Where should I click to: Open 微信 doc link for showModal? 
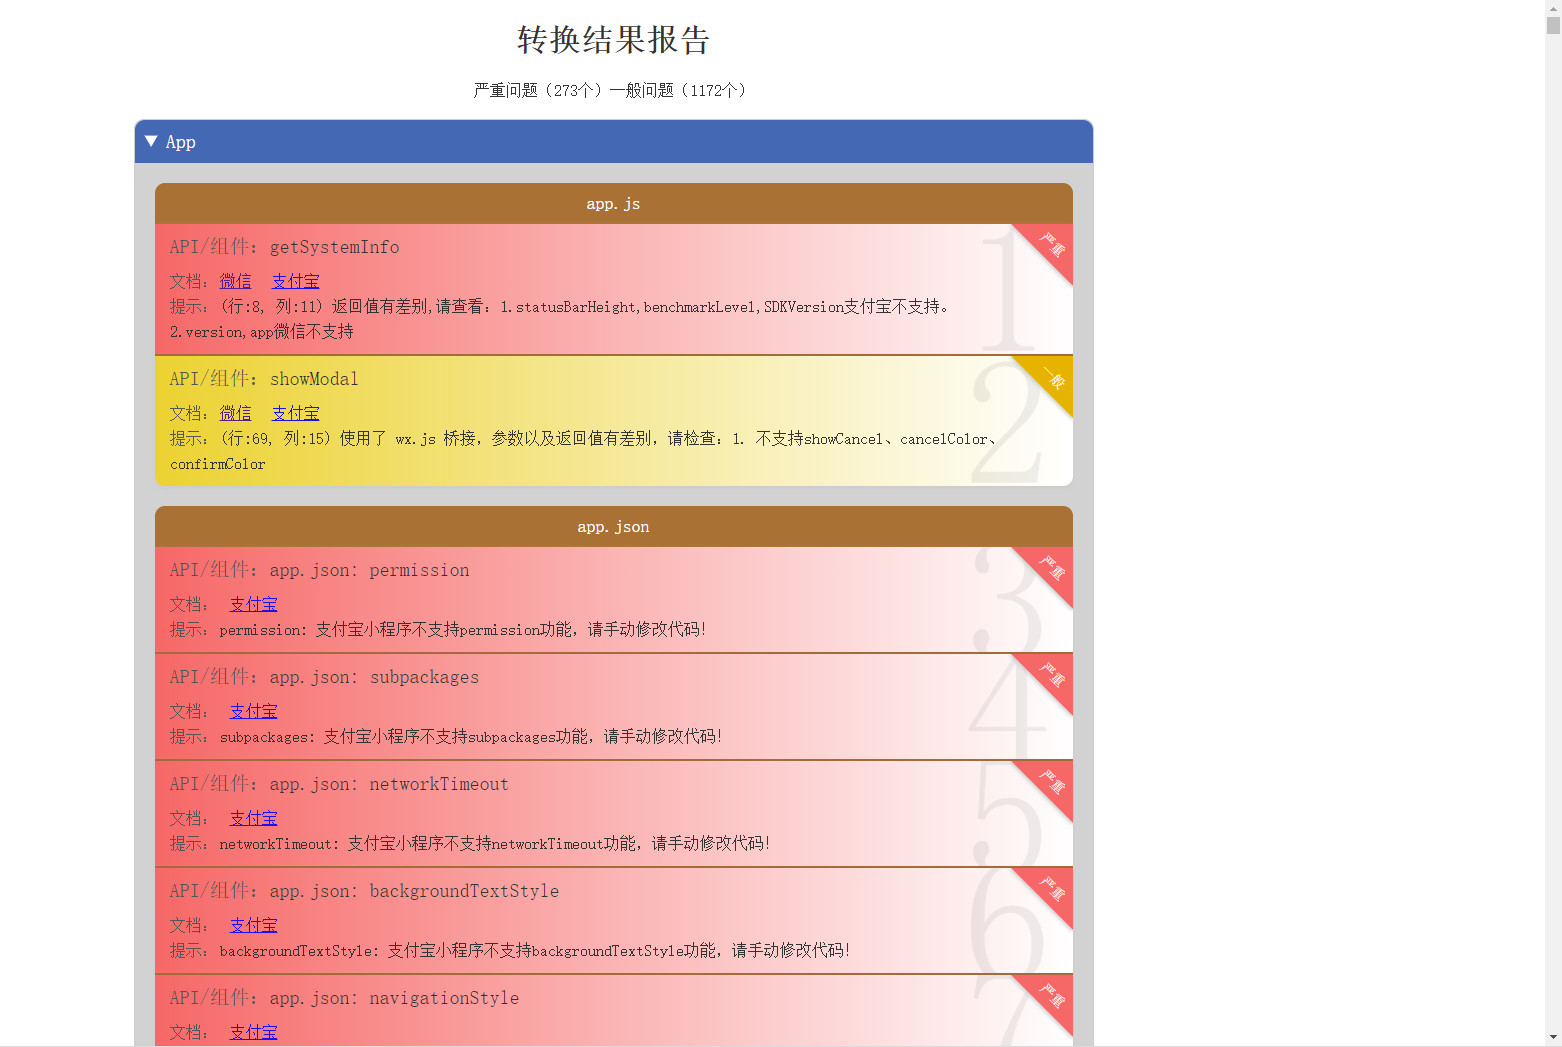tap(236, 413)
